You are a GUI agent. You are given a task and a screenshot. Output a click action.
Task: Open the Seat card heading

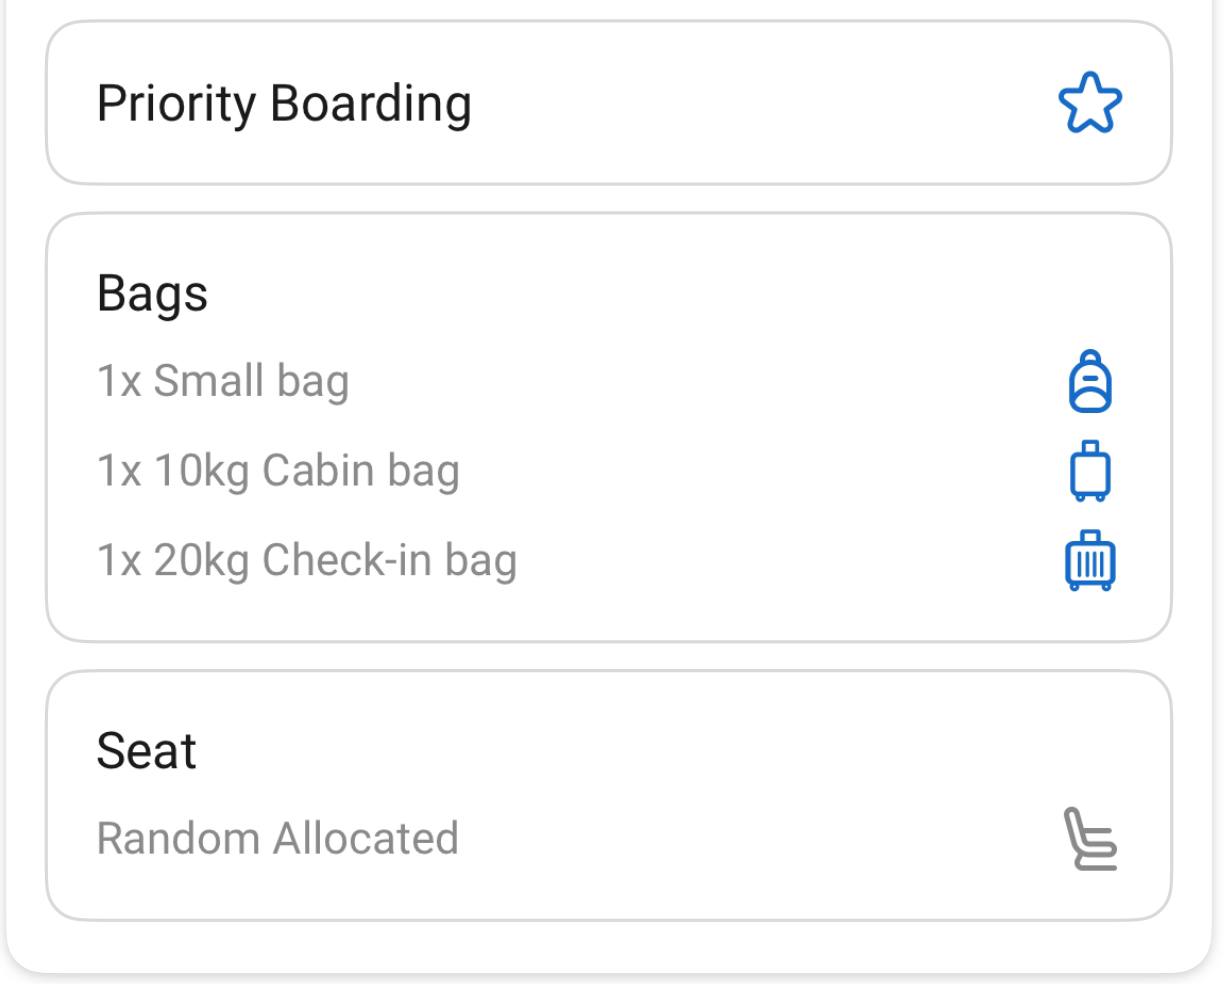[146, 751]
